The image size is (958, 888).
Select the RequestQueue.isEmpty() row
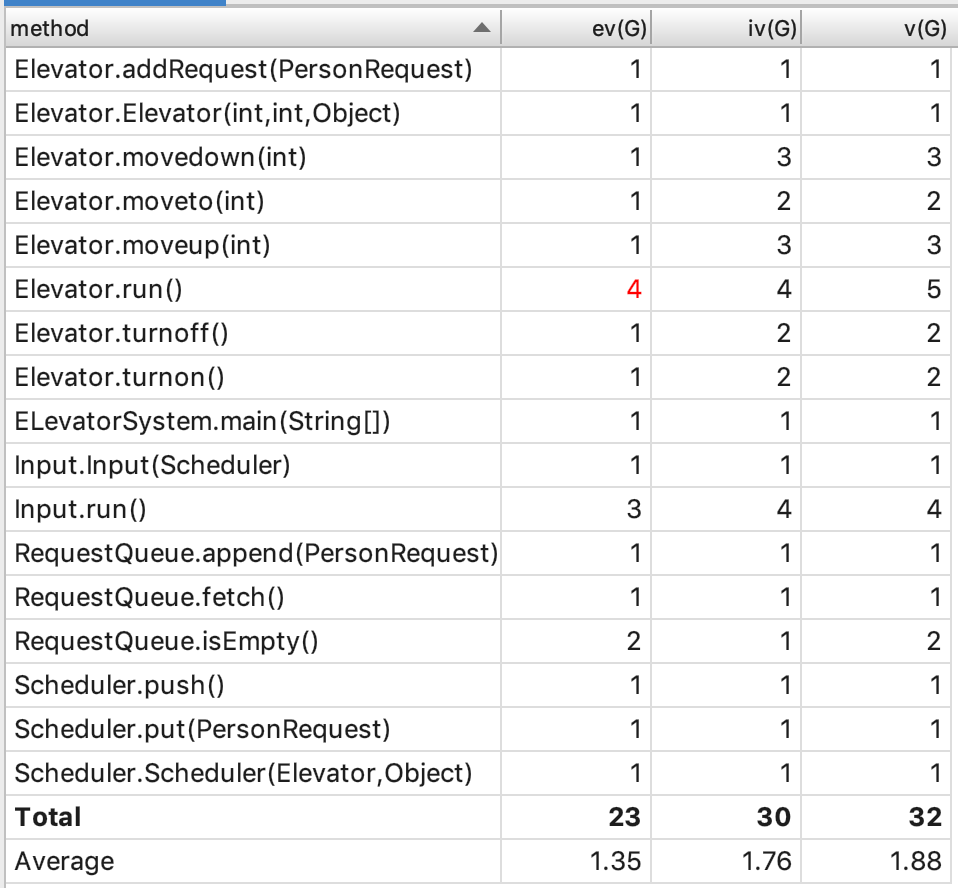click(x=166, y=642)
